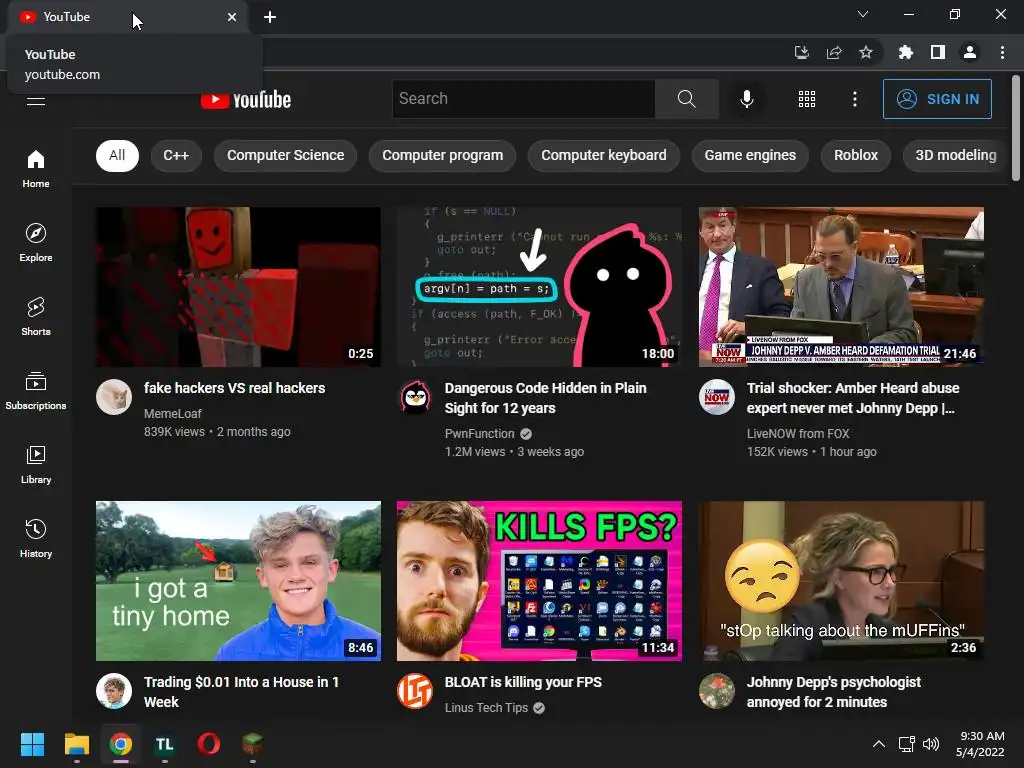Go to Home in the sidebar
Image resolution: width=1024 pixels, height=768 pixels.
coord(36,168)
